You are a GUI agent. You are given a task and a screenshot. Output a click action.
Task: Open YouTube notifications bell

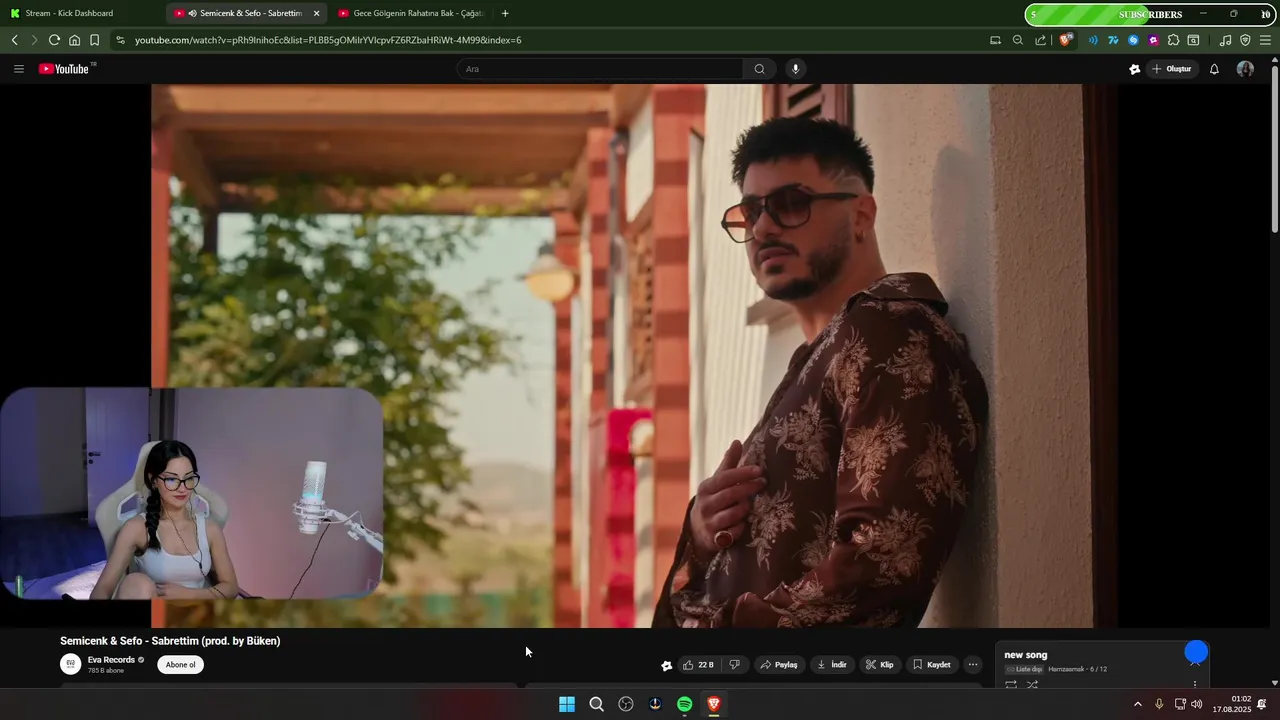[x=1214, y=69]
